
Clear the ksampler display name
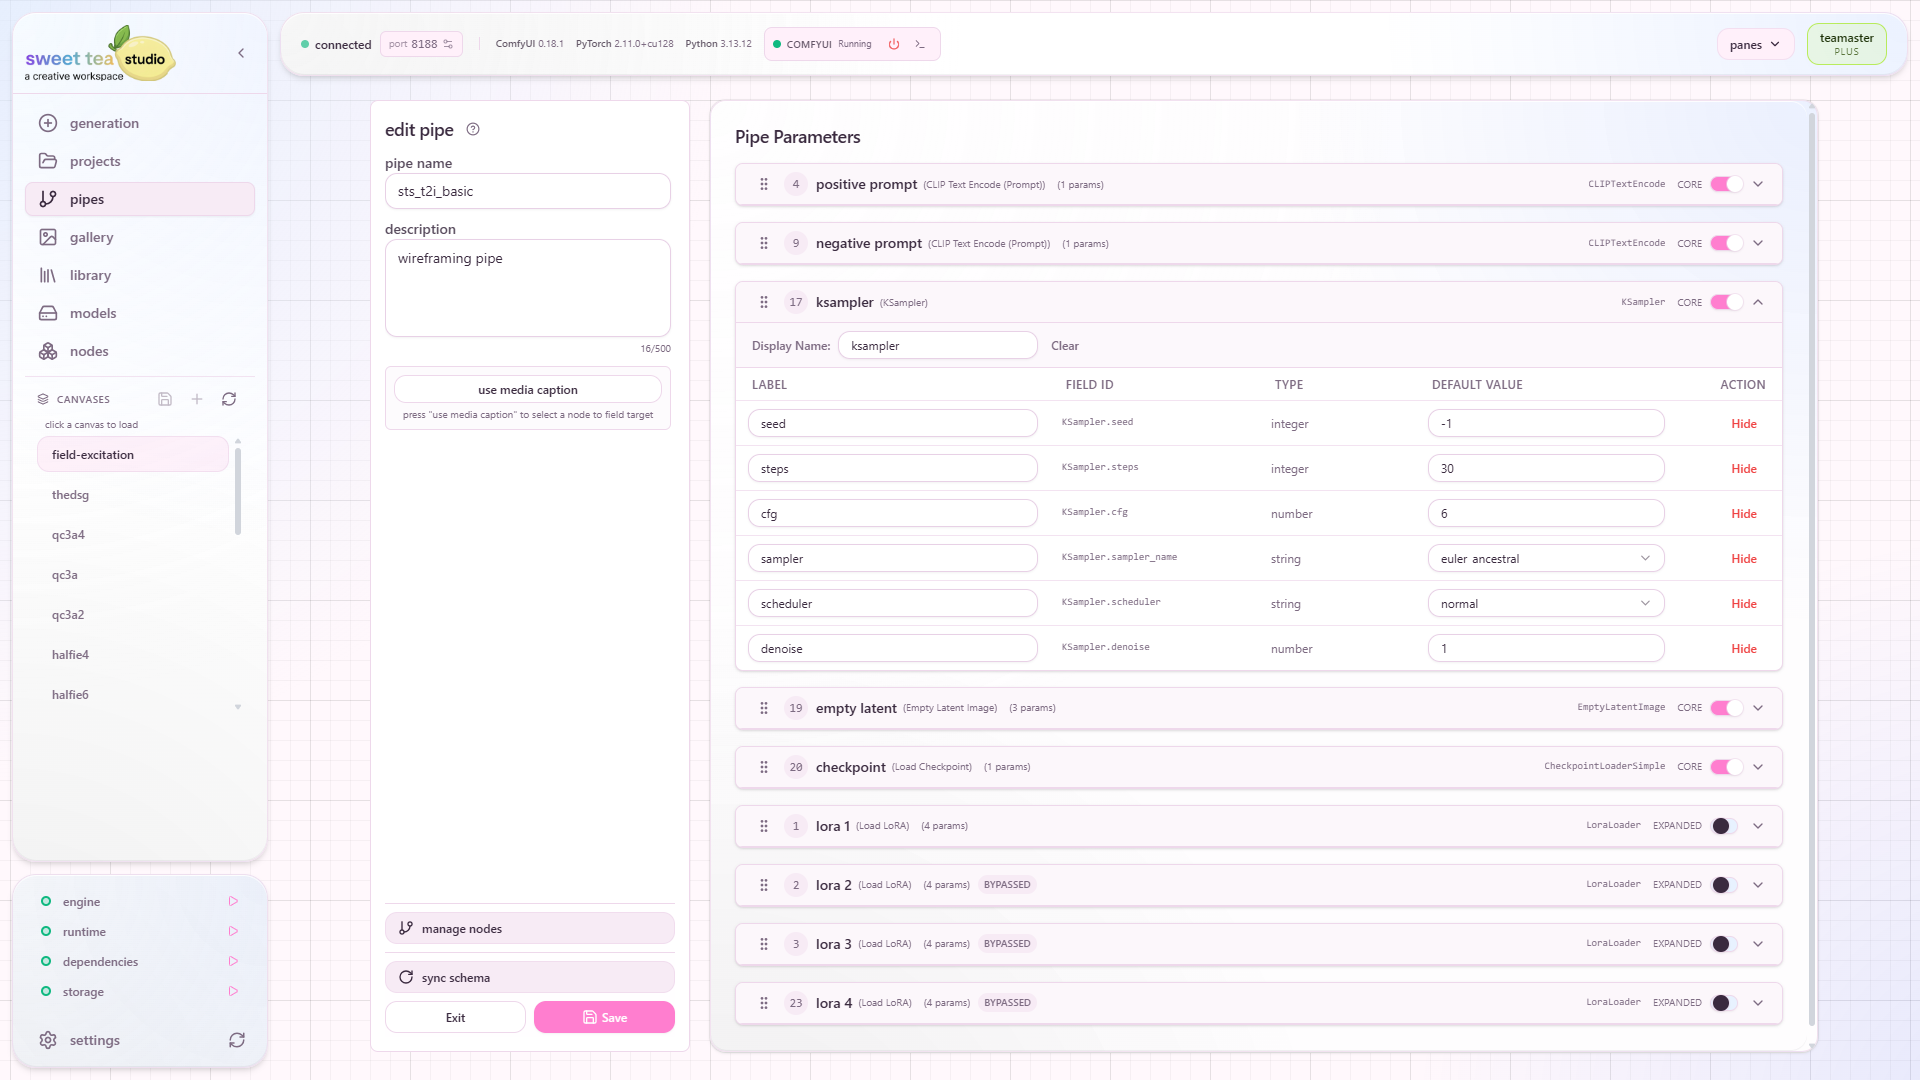1064,345
